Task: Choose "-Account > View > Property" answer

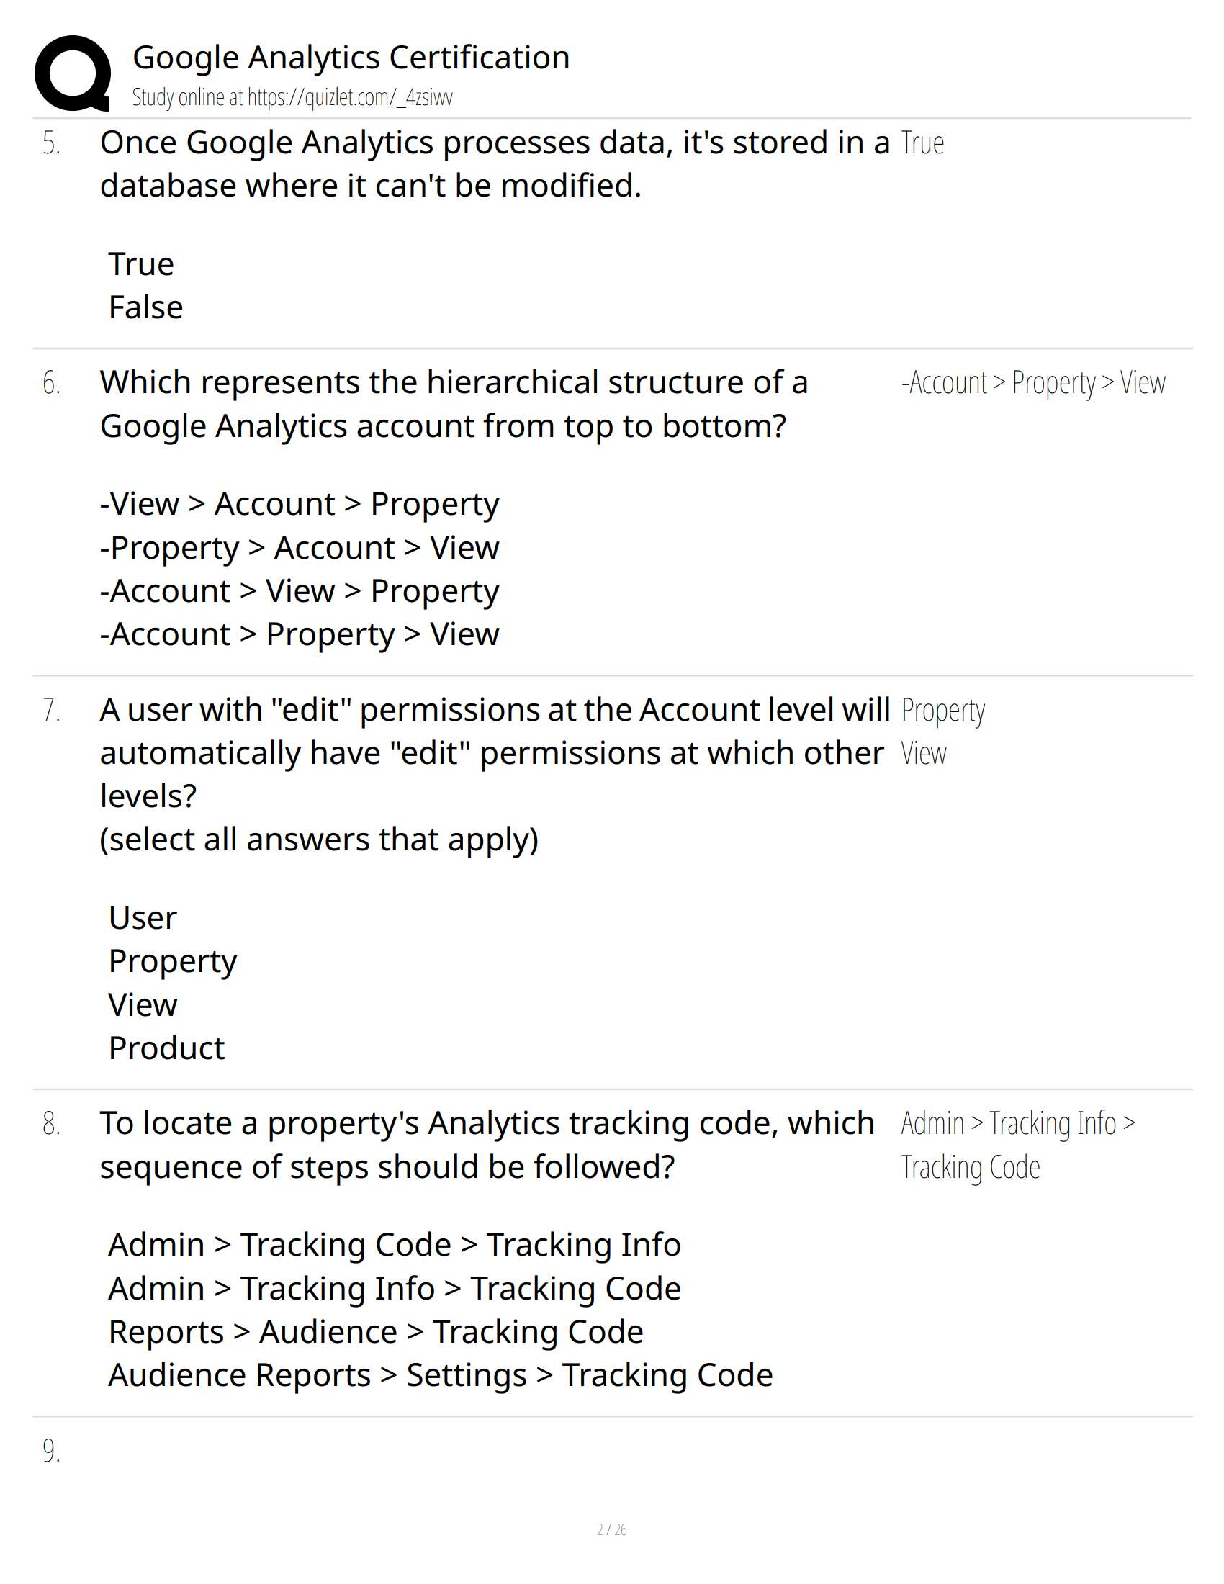Action: coord(299,591)
